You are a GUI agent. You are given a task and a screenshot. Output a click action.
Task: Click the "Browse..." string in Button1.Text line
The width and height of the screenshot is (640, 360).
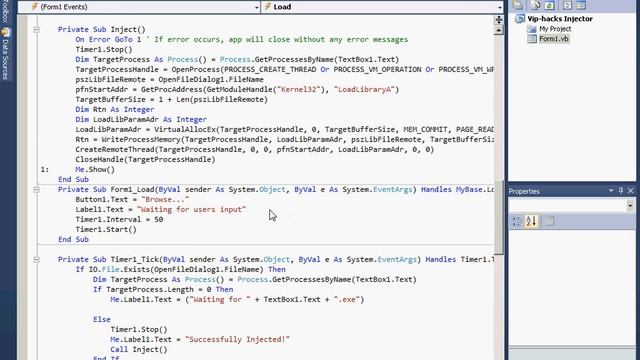pyautogui.click(x=165, y=200)
